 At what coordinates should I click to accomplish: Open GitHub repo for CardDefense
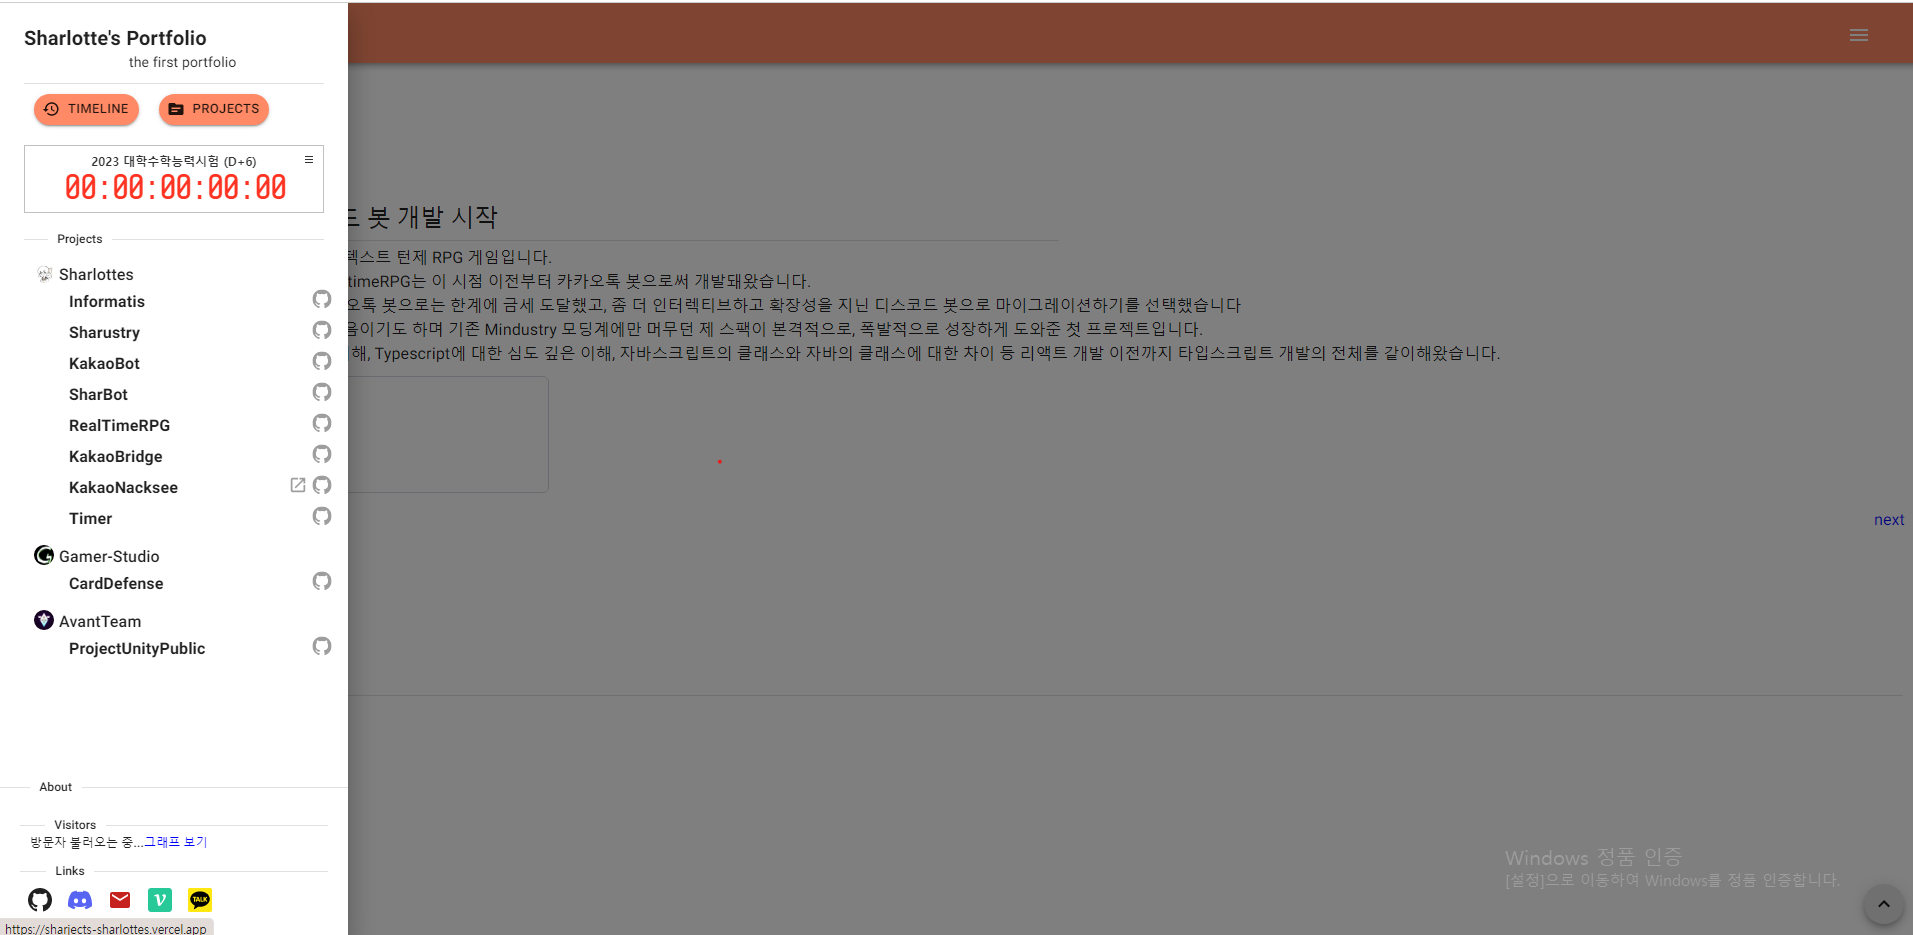(x=322, y=581)
